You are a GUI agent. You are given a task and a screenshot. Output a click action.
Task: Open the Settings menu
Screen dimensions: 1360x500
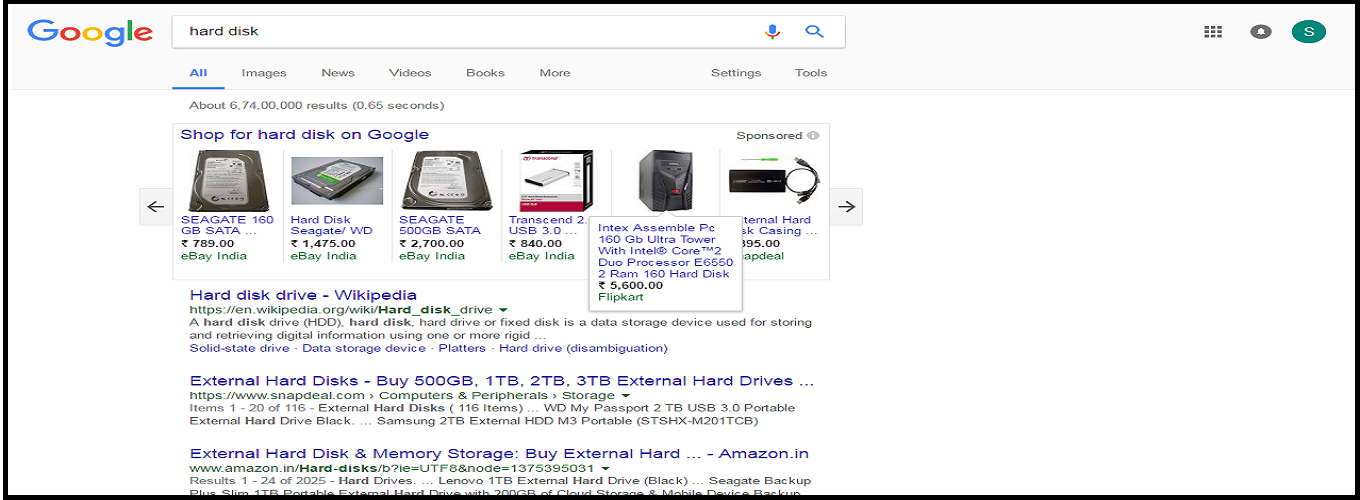[x=736, y=73]
